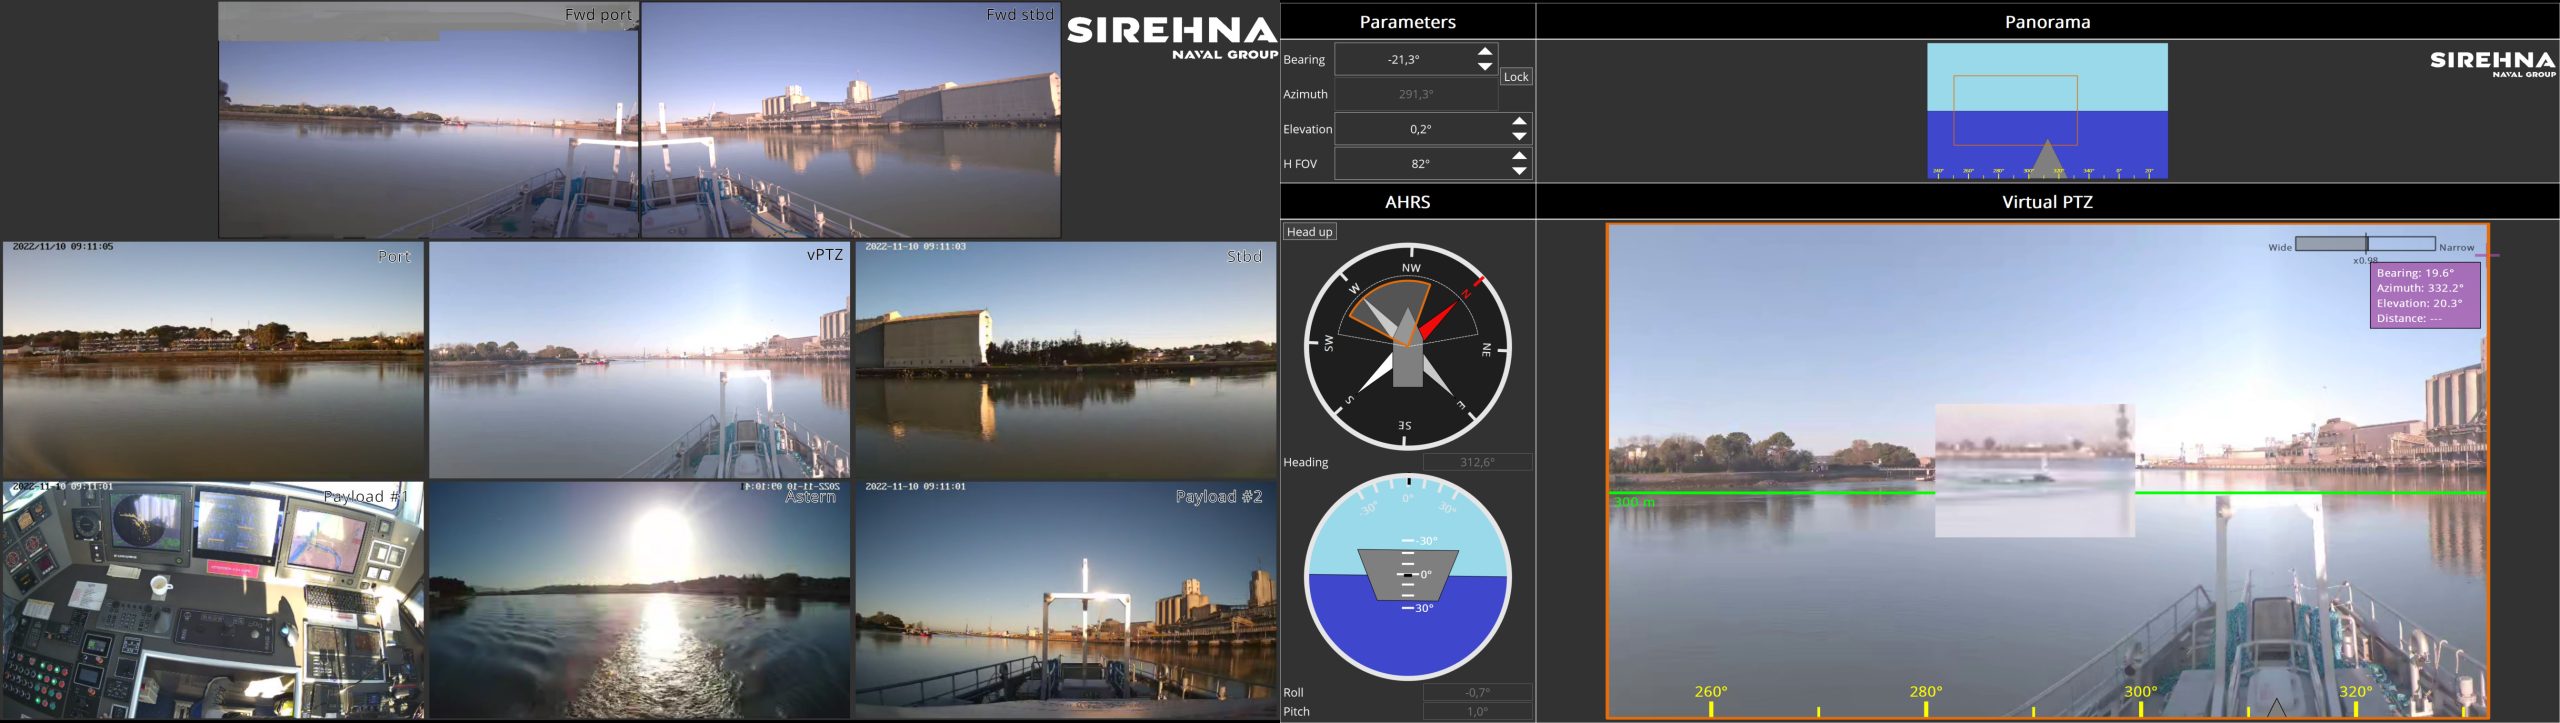Viewport: 2560px width, 723px height.
Task: Click the Distance: --- line in info box
Action: coord(2409,318)
